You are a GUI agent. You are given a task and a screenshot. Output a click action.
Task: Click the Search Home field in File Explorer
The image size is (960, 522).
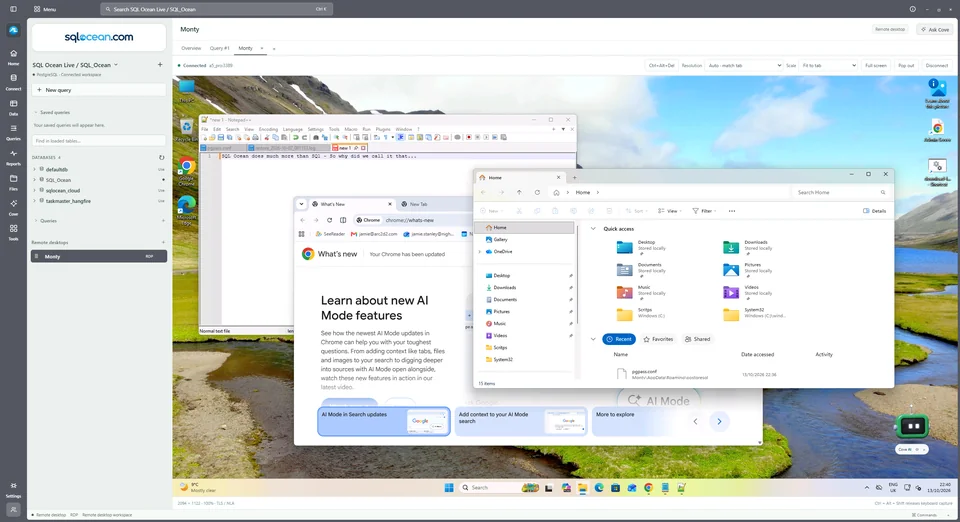(841, 192)
